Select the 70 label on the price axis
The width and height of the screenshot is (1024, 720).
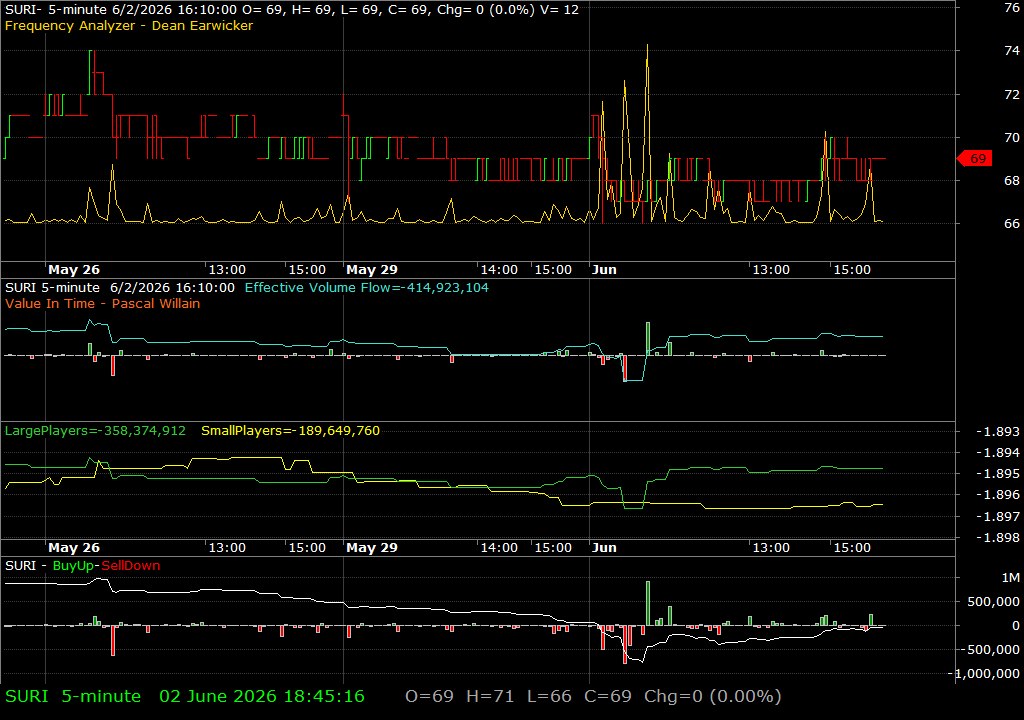pos(1012,137)
